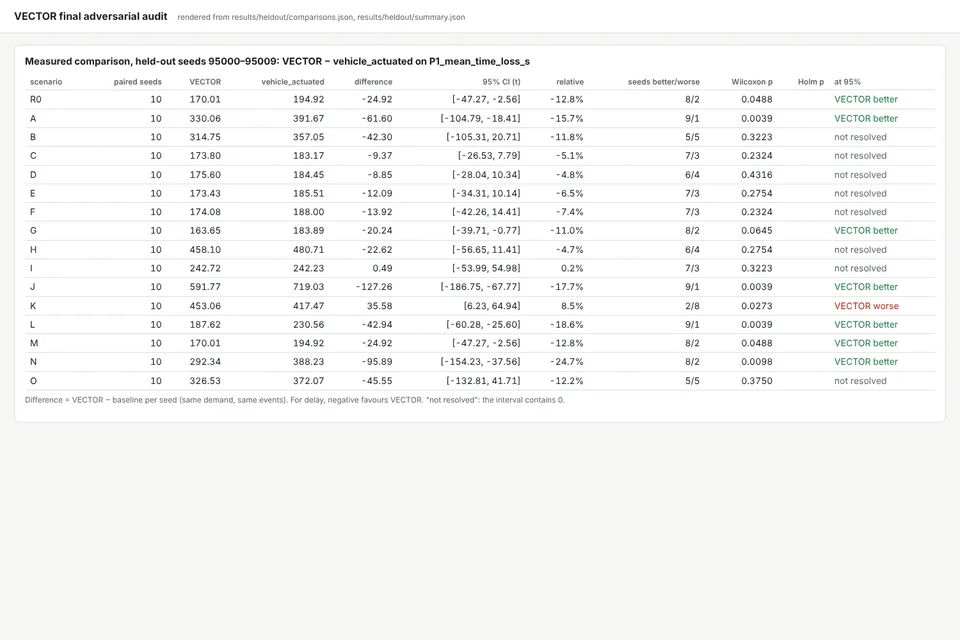Click the "185.51" vehicle_actuated value in row E

point(309,193)
